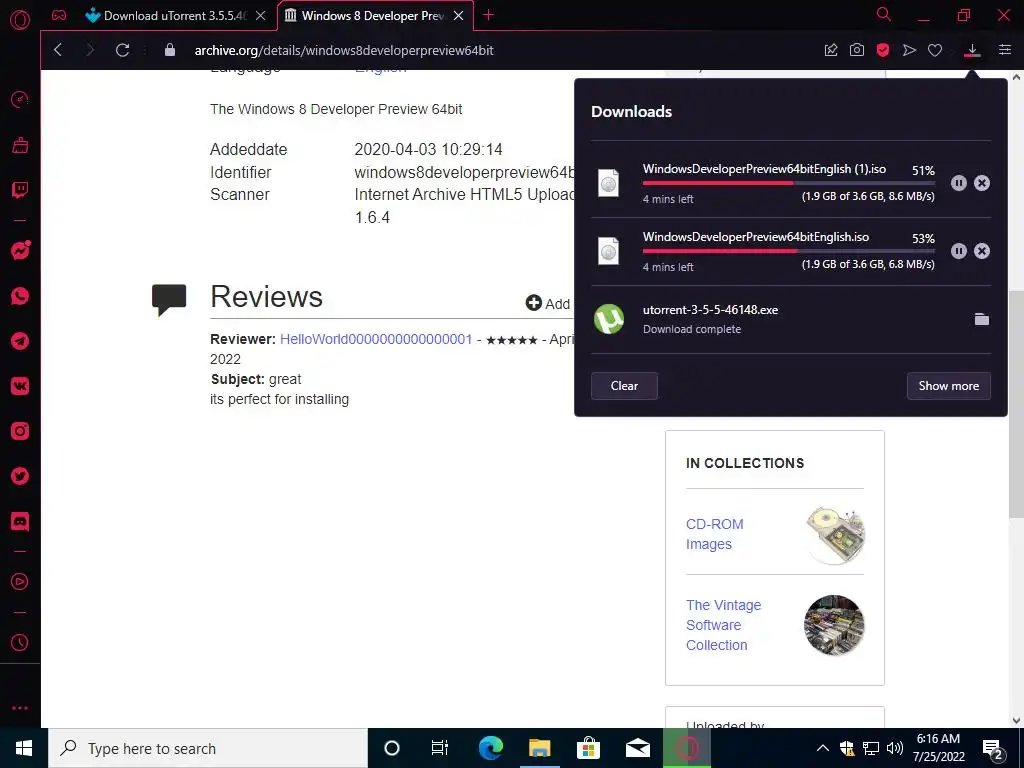The image size is (1024, 768).
Task: Open the Opera main menu logo
Action: 20,20
